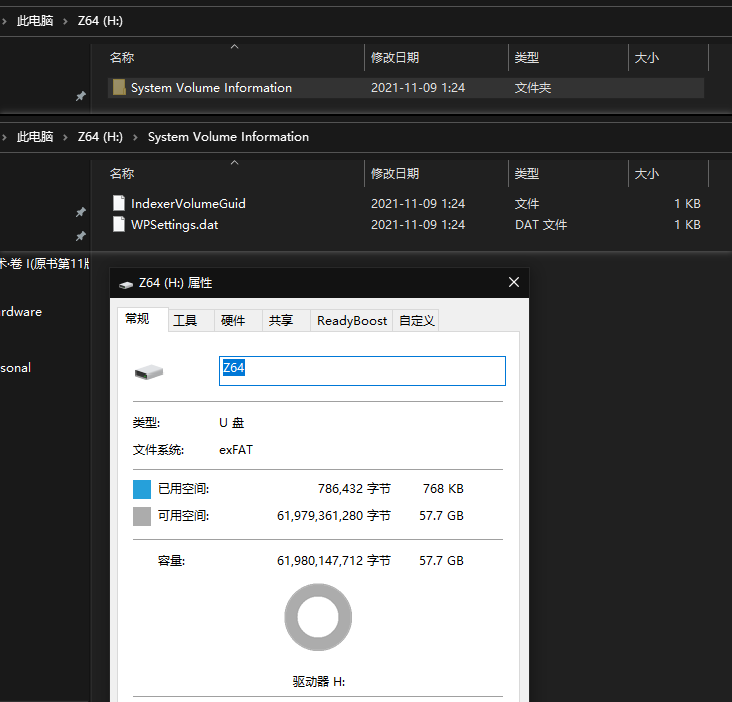Click the blue 已用空间 color swatch

pos(142,490)
